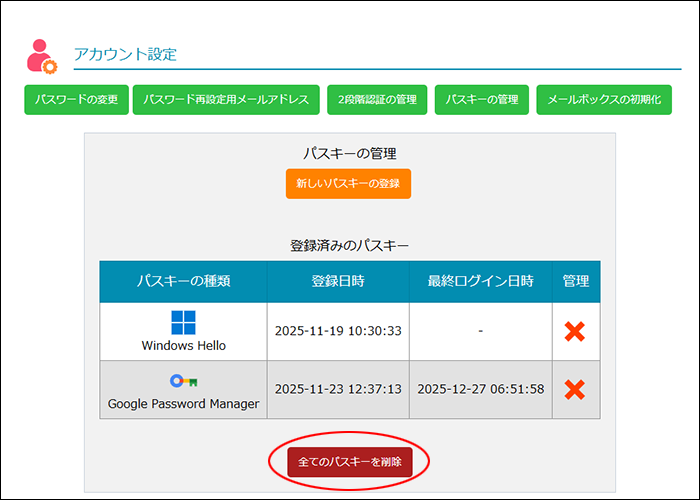This screenshot has width=700, height=500.
Task: Click the パスキーの種類 column header
Action: pos(183,281)
